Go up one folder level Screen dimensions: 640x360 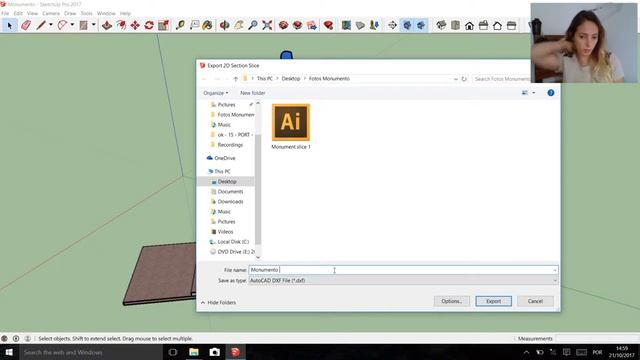tap(236, 79)
